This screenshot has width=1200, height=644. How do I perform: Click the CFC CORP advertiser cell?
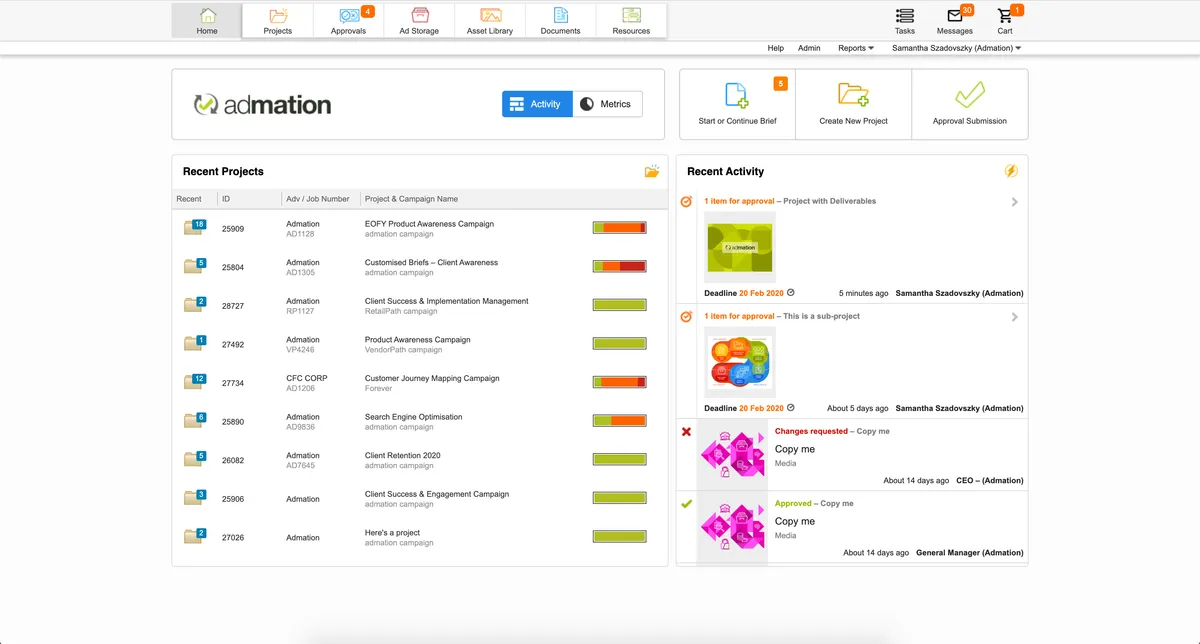306,378
